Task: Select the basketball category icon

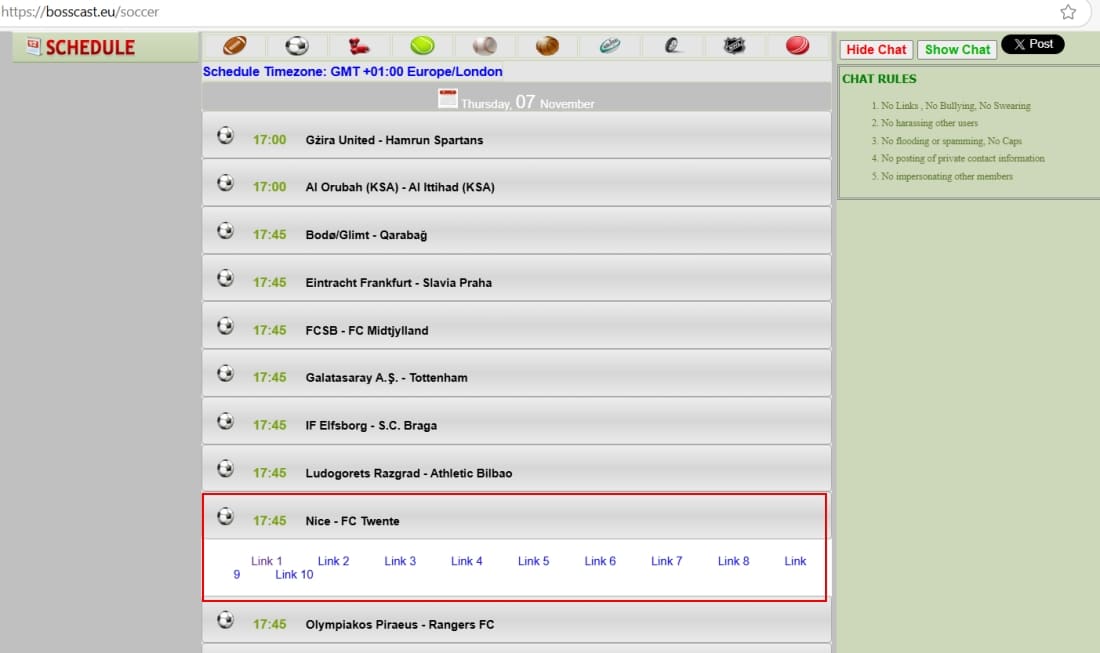Action: point(547,46)
